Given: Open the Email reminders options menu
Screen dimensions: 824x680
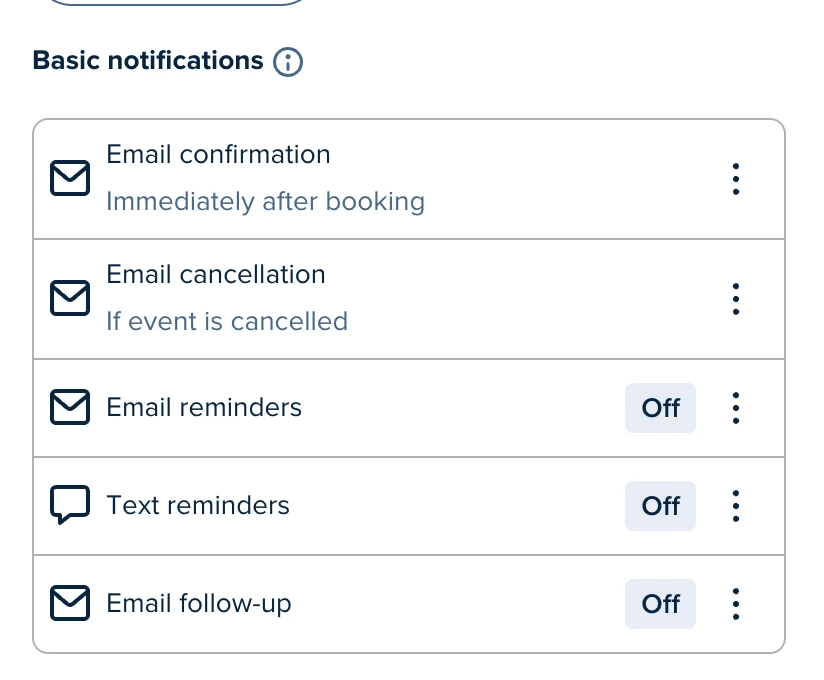Looking at the screenshot, I should [x=736, y=407].
